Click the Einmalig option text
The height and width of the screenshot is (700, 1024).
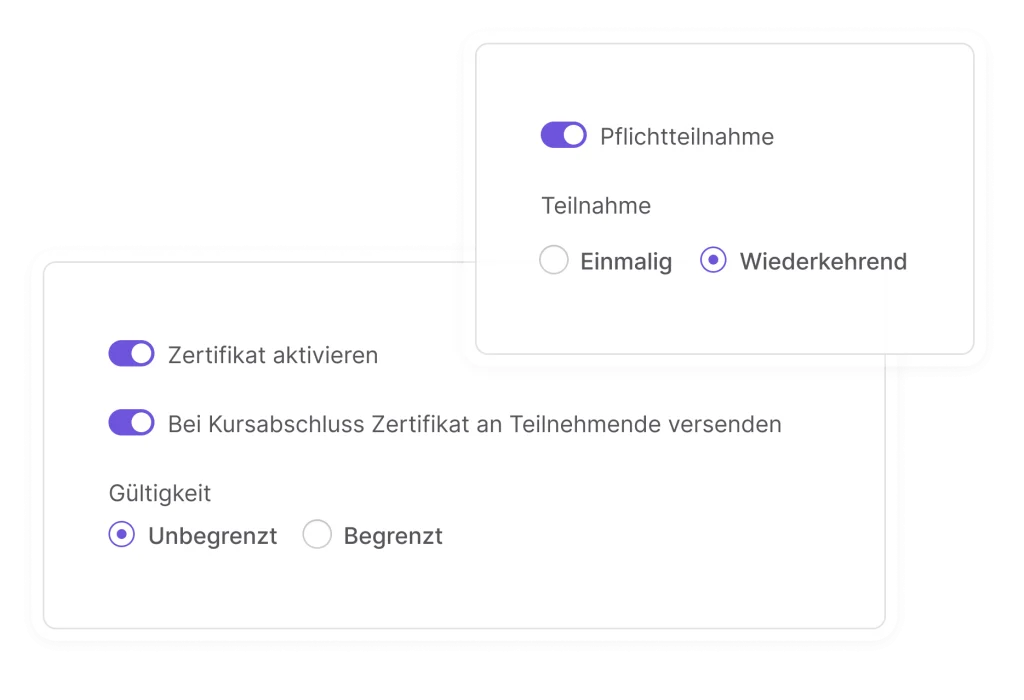click(x=626, y=262)
